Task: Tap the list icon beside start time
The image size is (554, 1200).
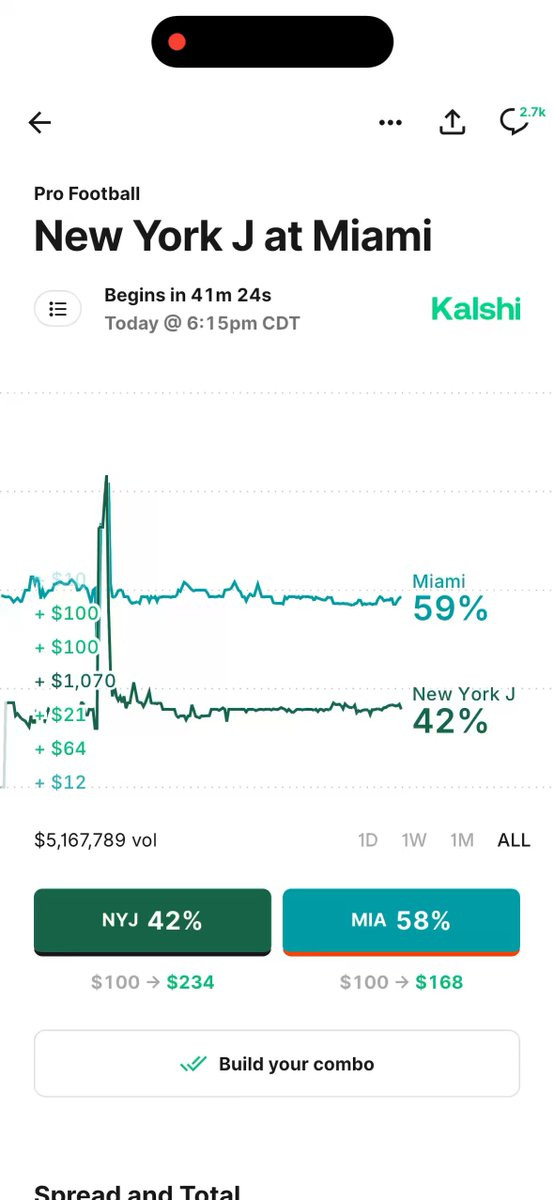Action: coord(58,309)
